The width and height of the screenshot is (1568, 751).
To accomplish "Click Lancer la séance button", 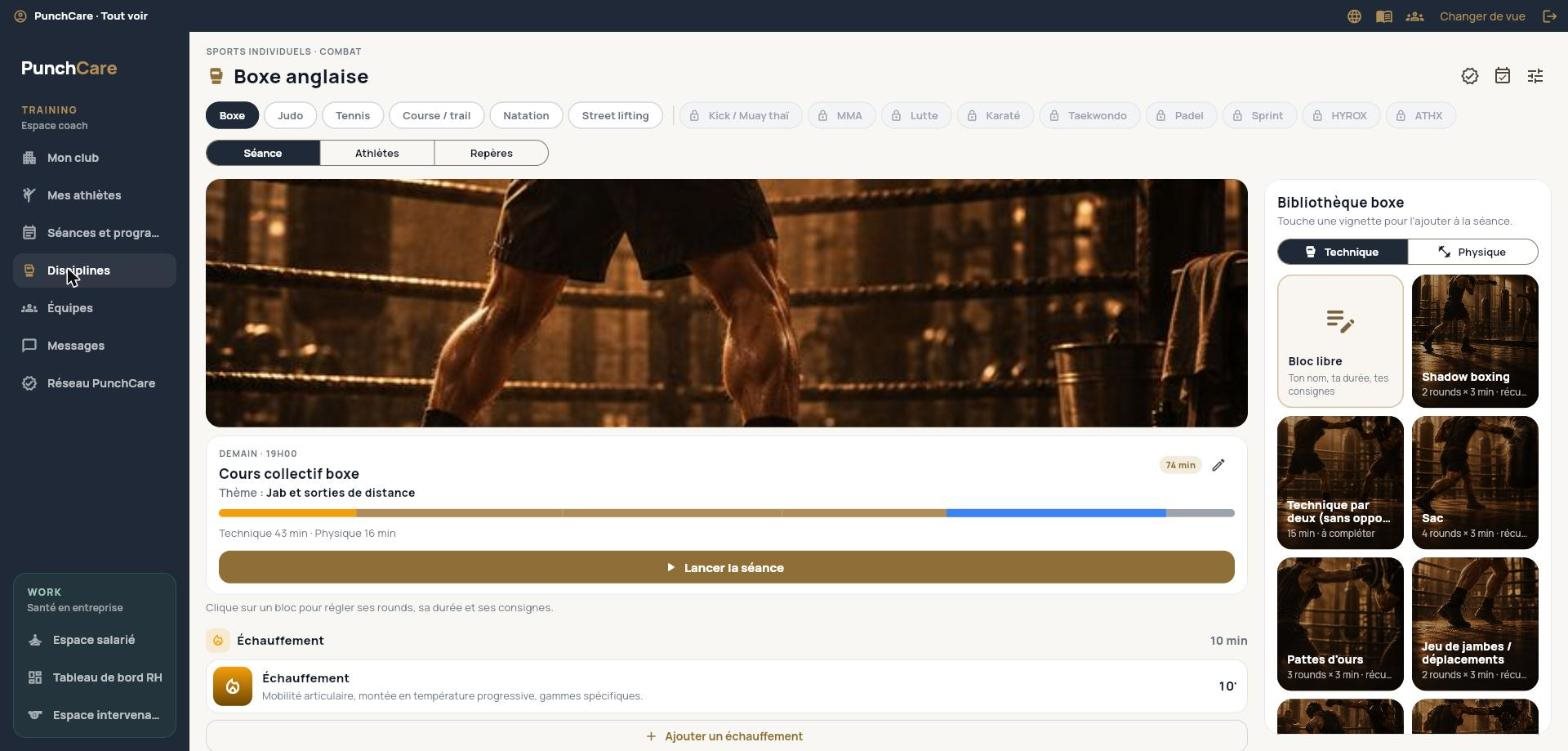I will (x=726, y=568).
